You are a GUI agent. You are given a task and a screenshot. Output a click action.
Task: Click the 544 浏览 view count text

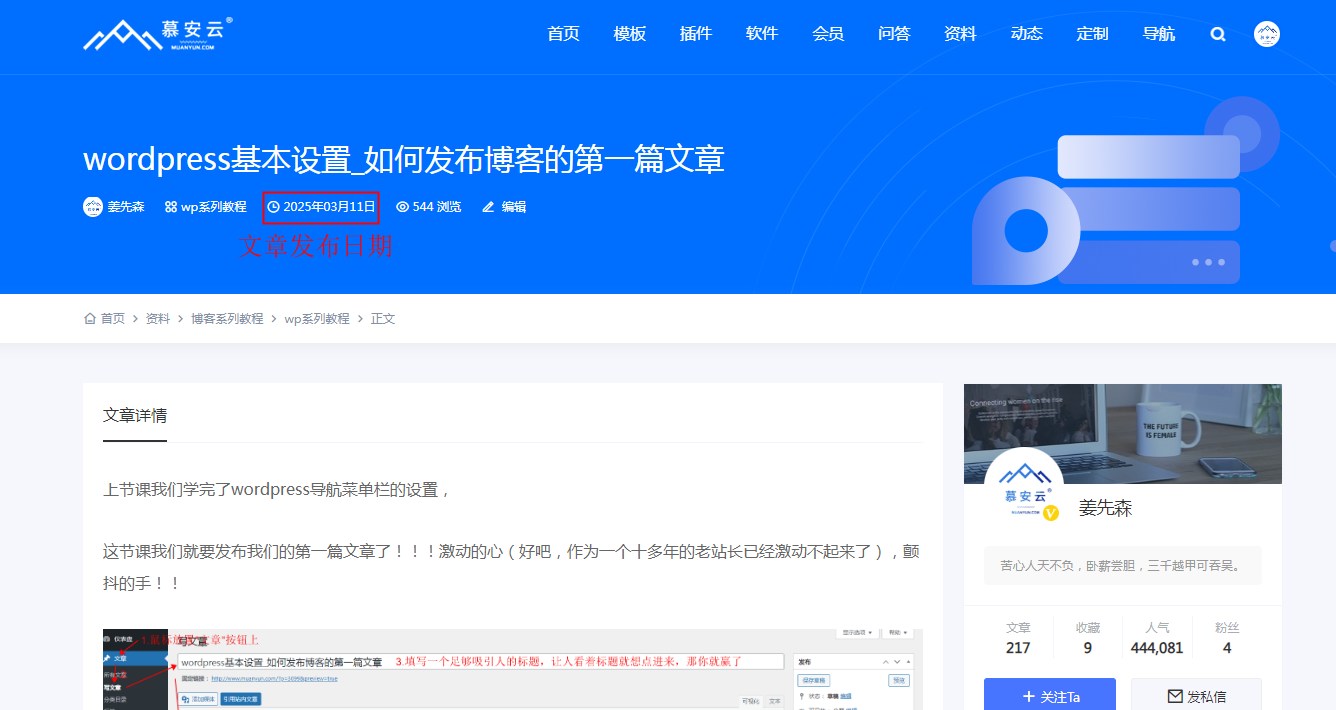(437, 207)
